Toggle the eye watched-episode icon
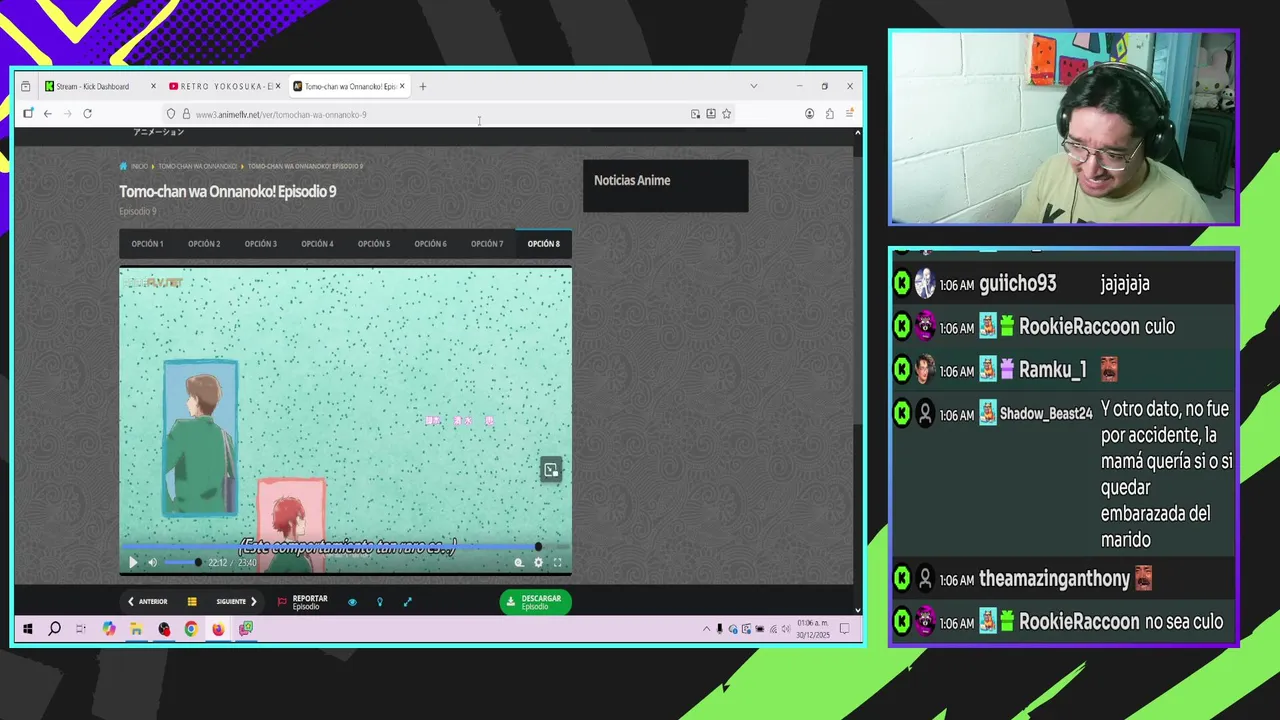Image resolution: width=1280 pixels, height=720 pixels. (x=352, y=602)
